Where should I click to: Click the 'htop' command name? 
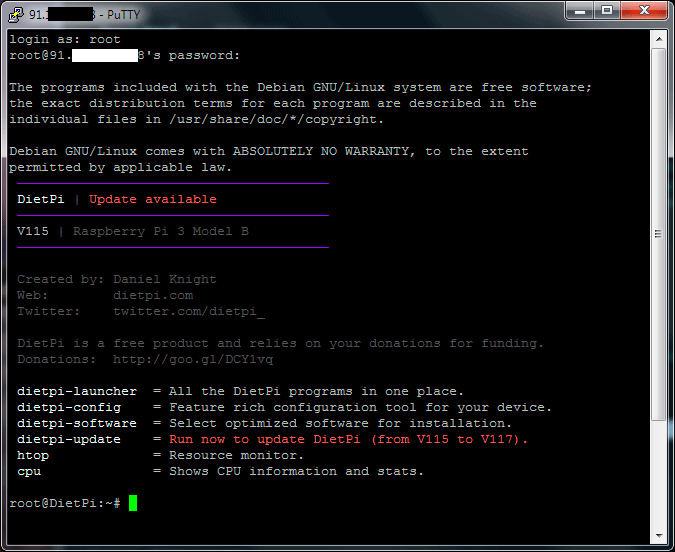point(33,456)
